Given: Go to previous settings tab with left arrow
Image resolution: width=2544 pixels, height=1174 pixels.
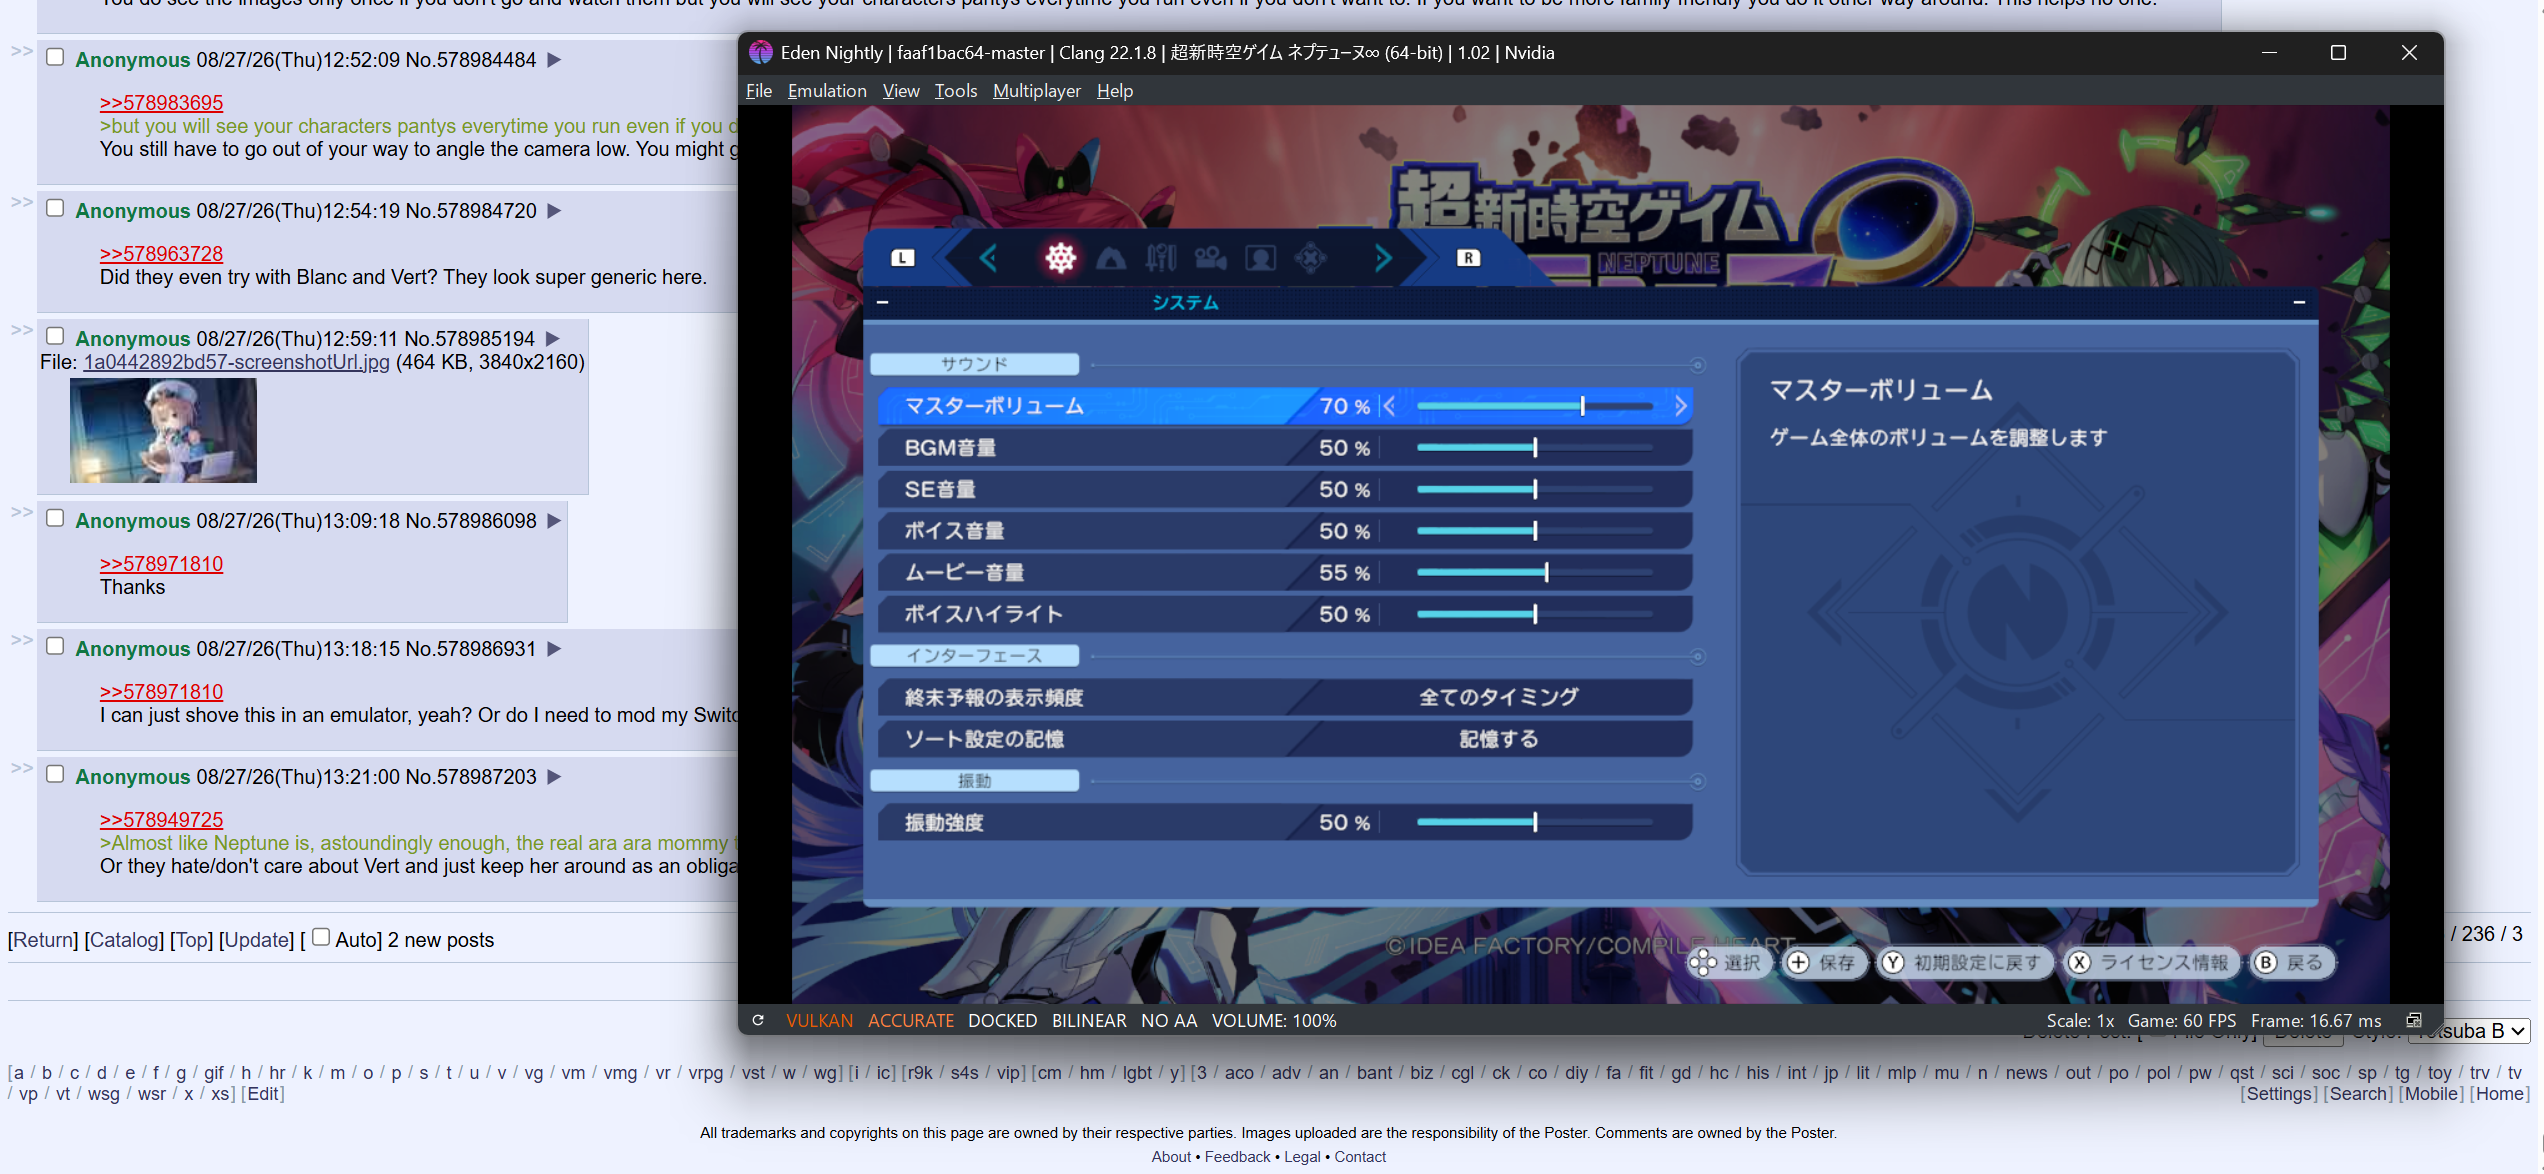Looking at the screenshot, I should click(x=988, y=259).
